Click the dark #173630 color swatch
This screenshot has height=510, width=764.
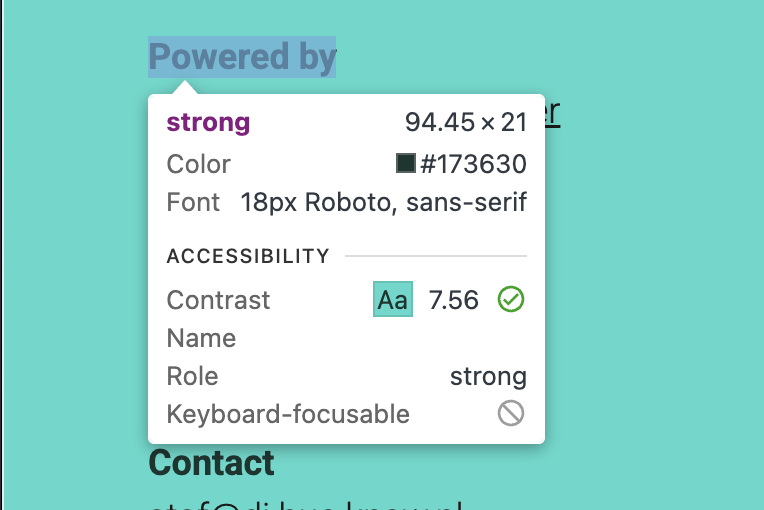click(406, 164)
